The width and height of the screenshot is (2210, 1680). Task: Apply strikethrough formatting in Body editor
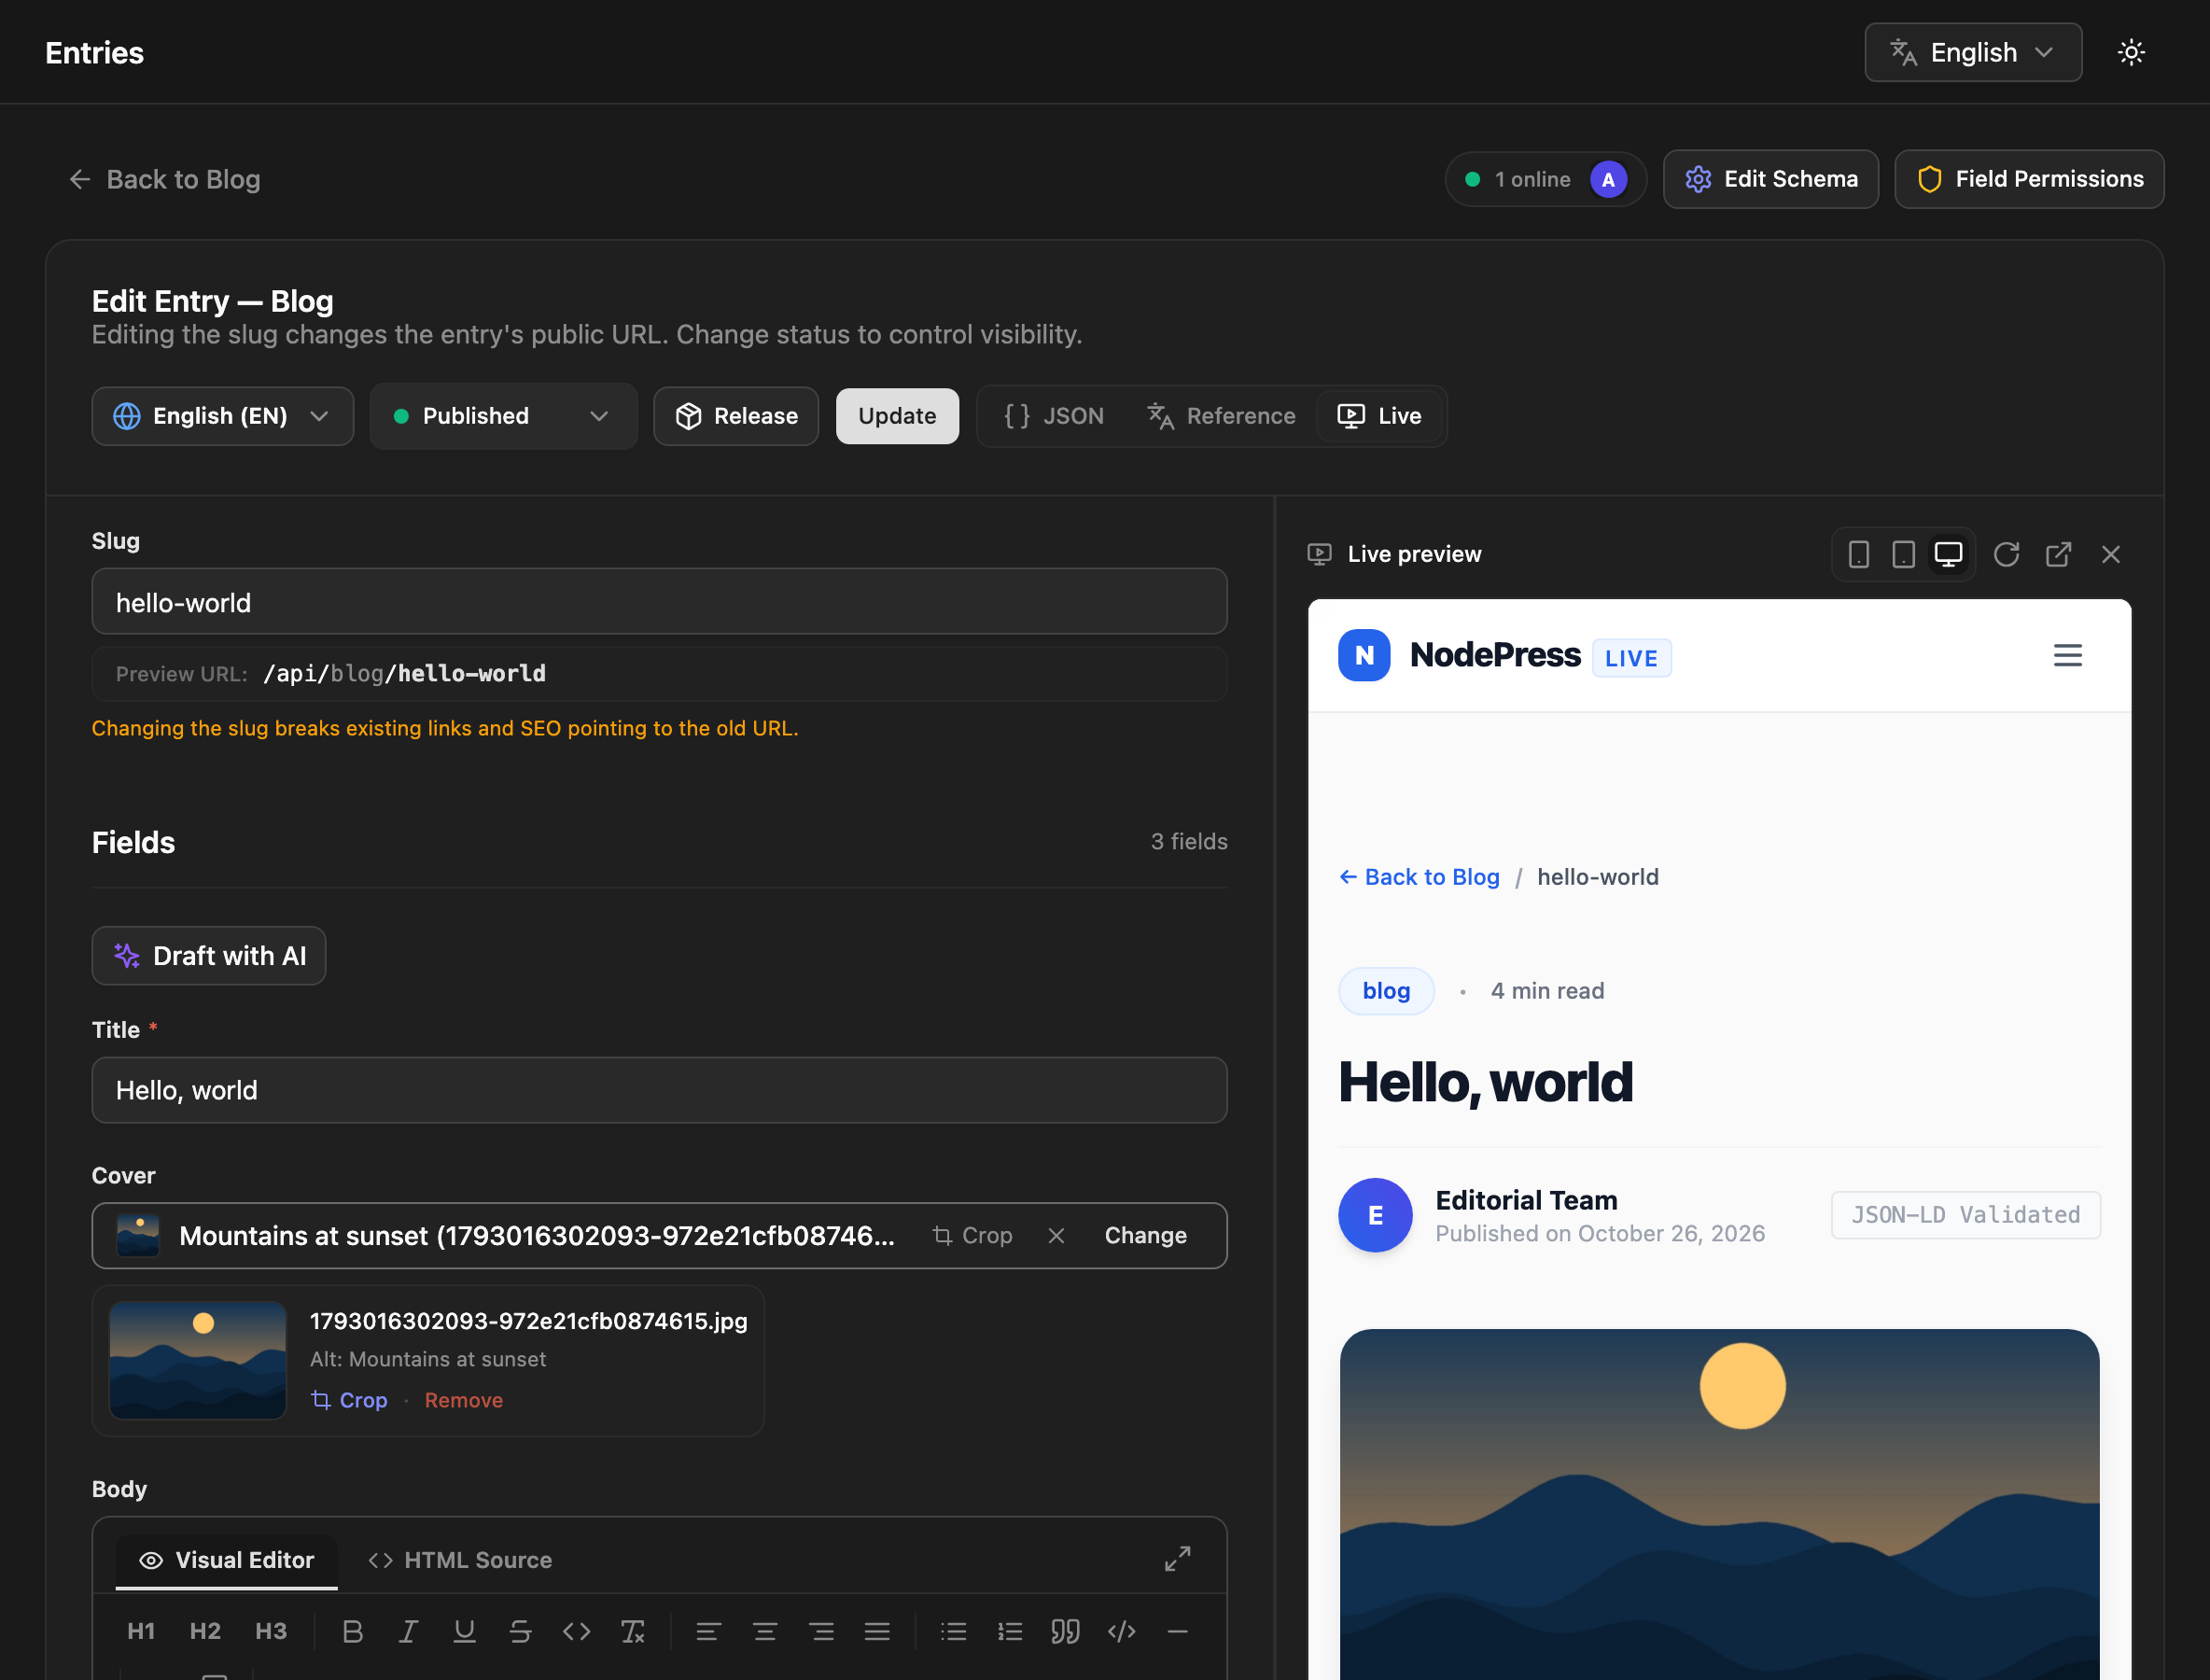pyautogui.click(x=520, y=1631)
